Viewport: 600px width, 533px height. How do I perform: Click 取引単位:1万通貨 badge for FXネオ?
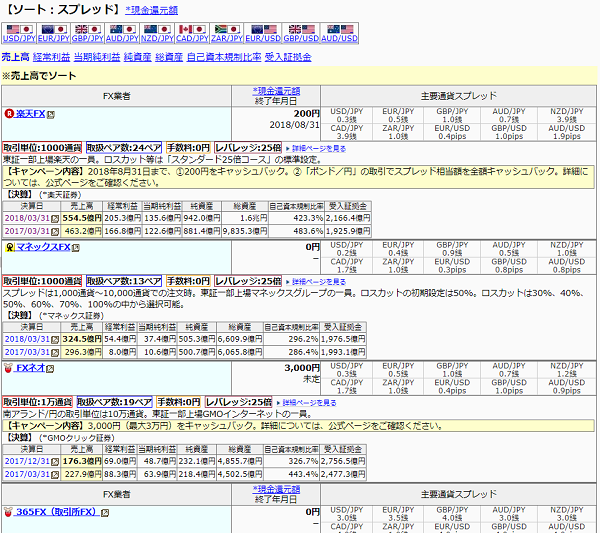click(37, 402)
